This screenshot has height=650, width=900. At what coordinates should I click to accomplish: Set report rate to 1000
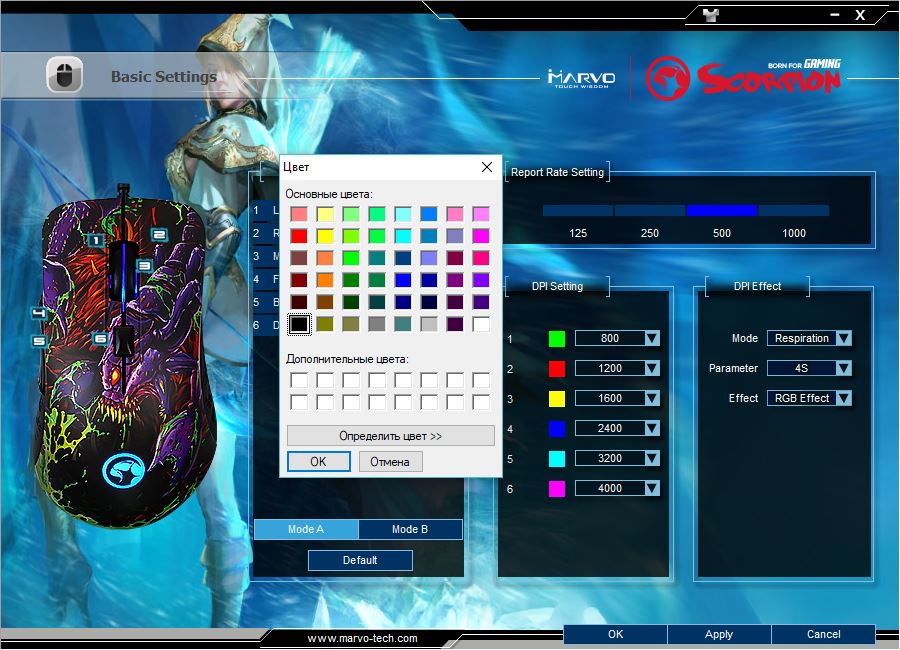793,211
